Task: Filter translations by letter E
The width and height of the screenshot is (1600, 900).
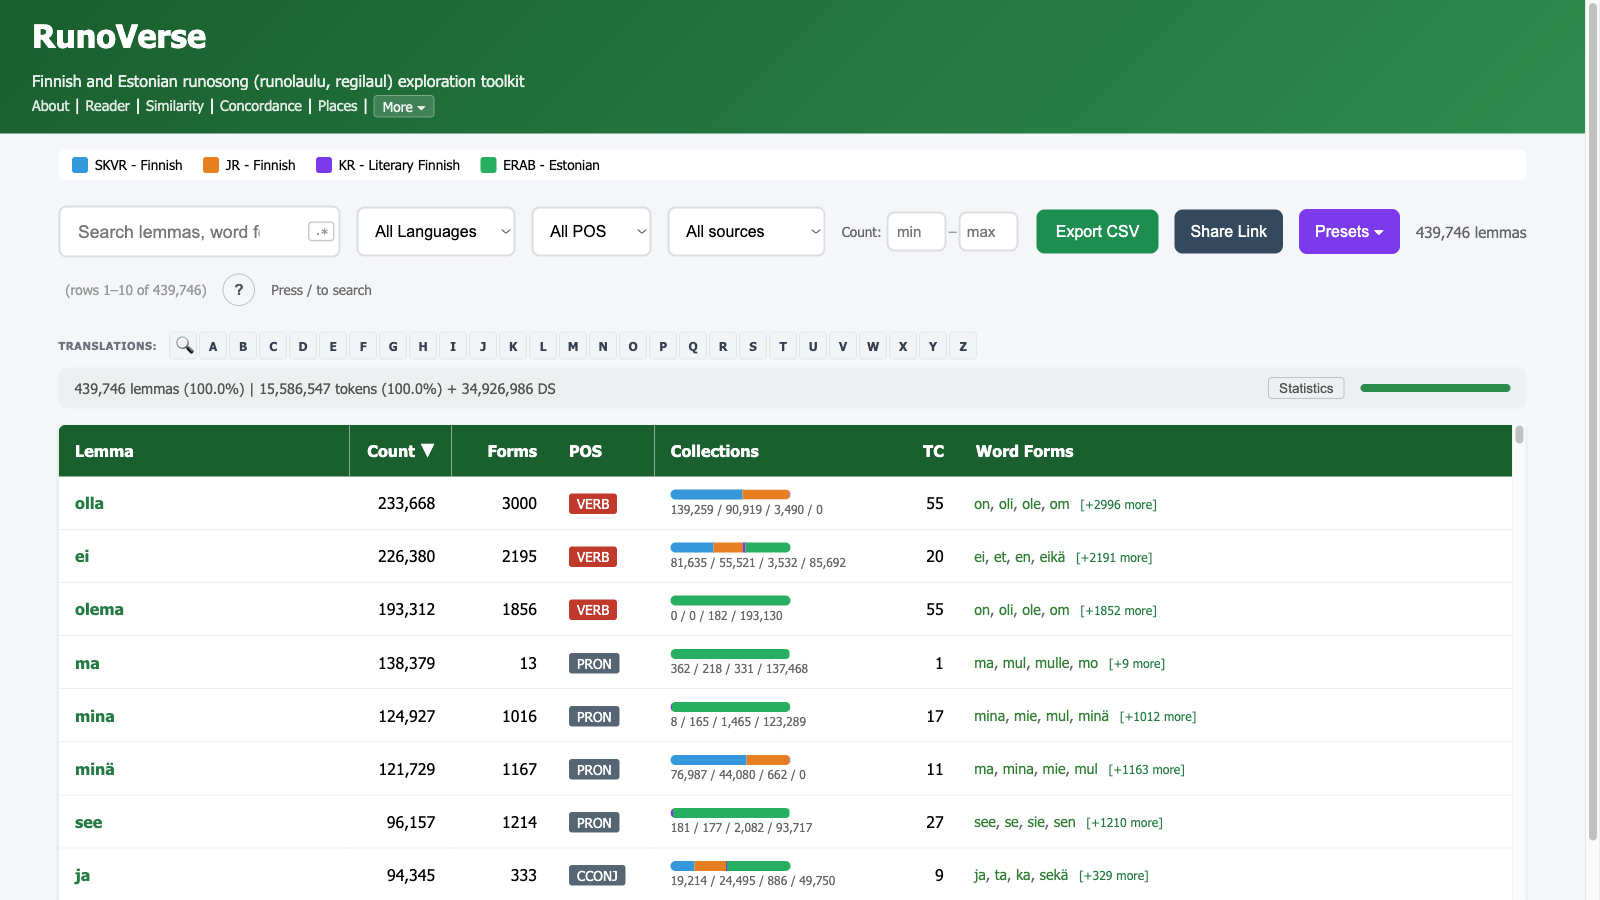Action: point(333,346)
